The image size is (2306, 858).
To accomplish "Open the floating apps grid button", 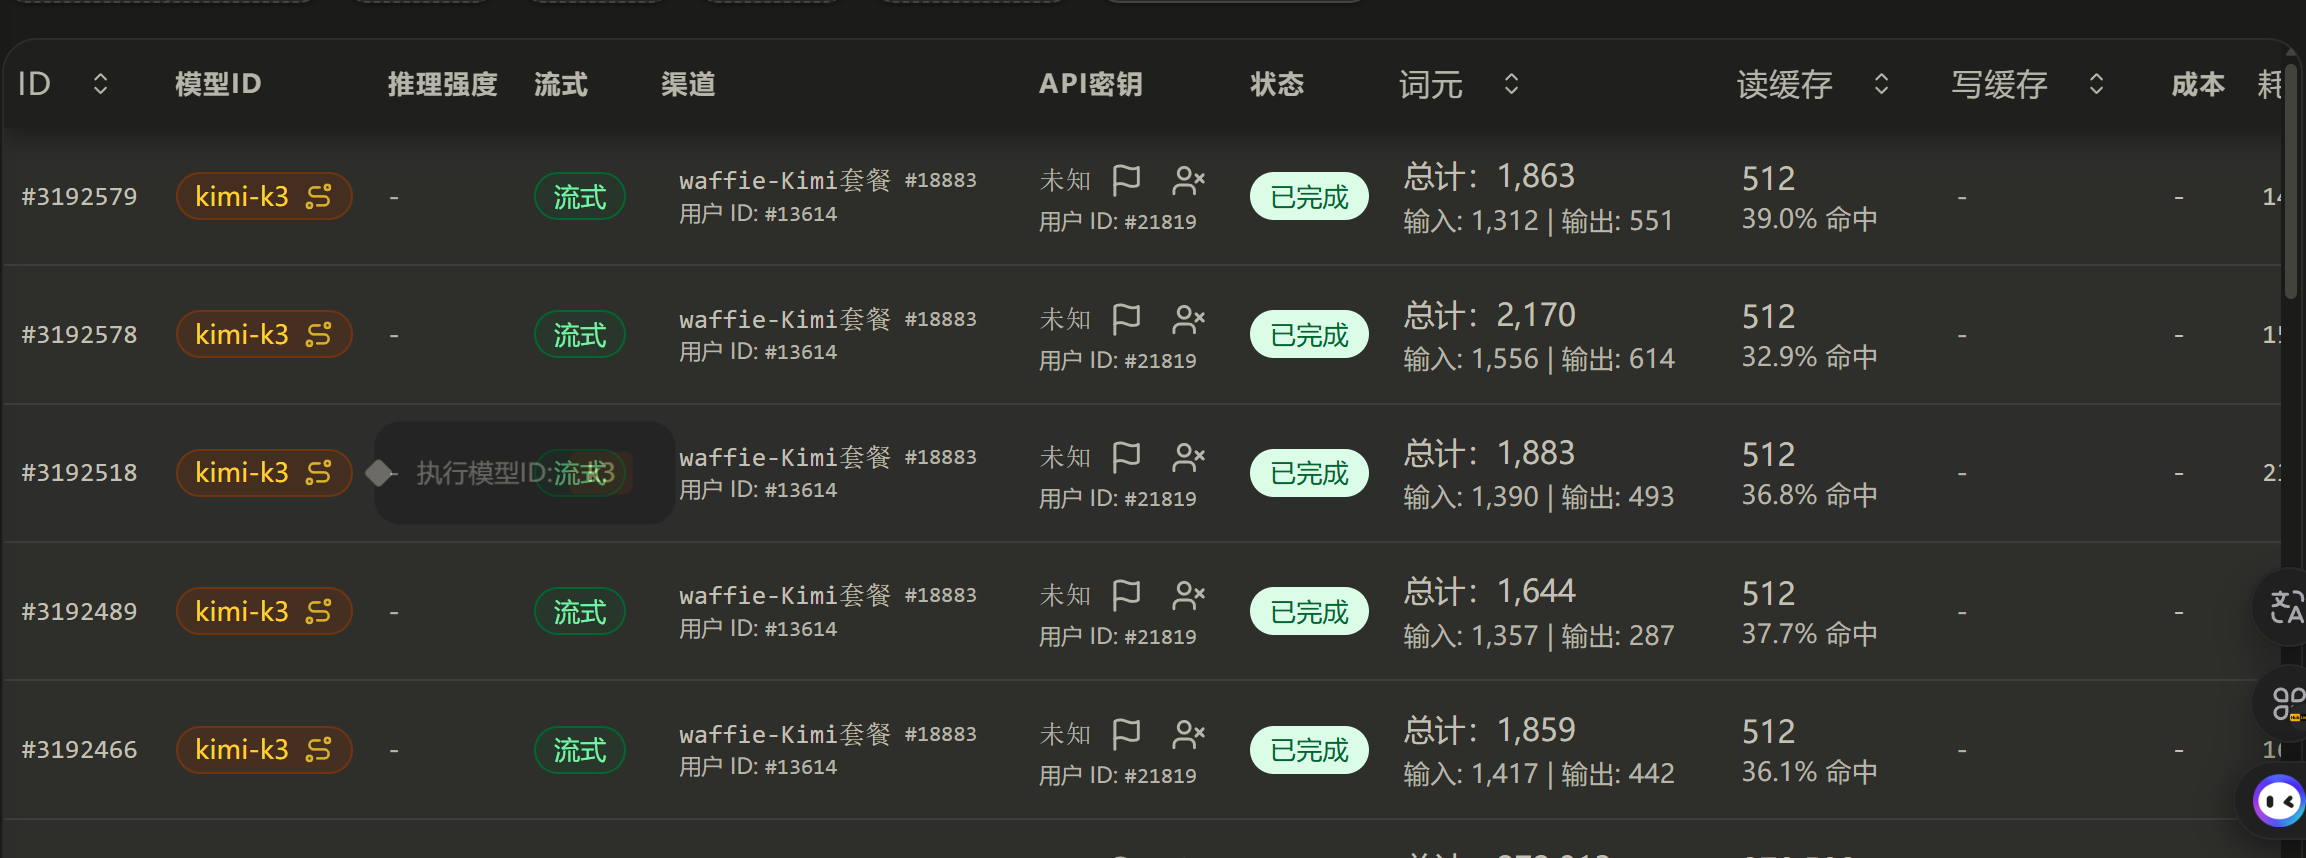I will pyautogui.click(x=2283, y=703).
